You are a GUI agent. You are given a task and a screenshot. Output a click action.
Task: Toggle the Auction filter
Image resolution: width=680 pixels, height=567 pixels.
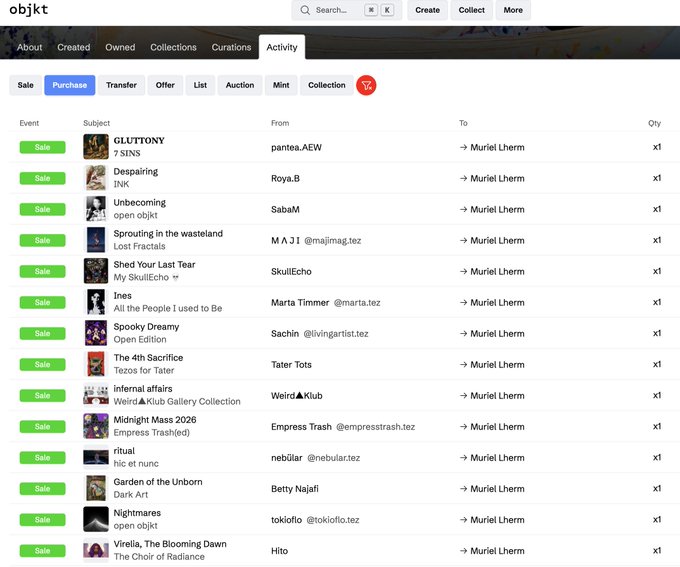coord(240,85)
